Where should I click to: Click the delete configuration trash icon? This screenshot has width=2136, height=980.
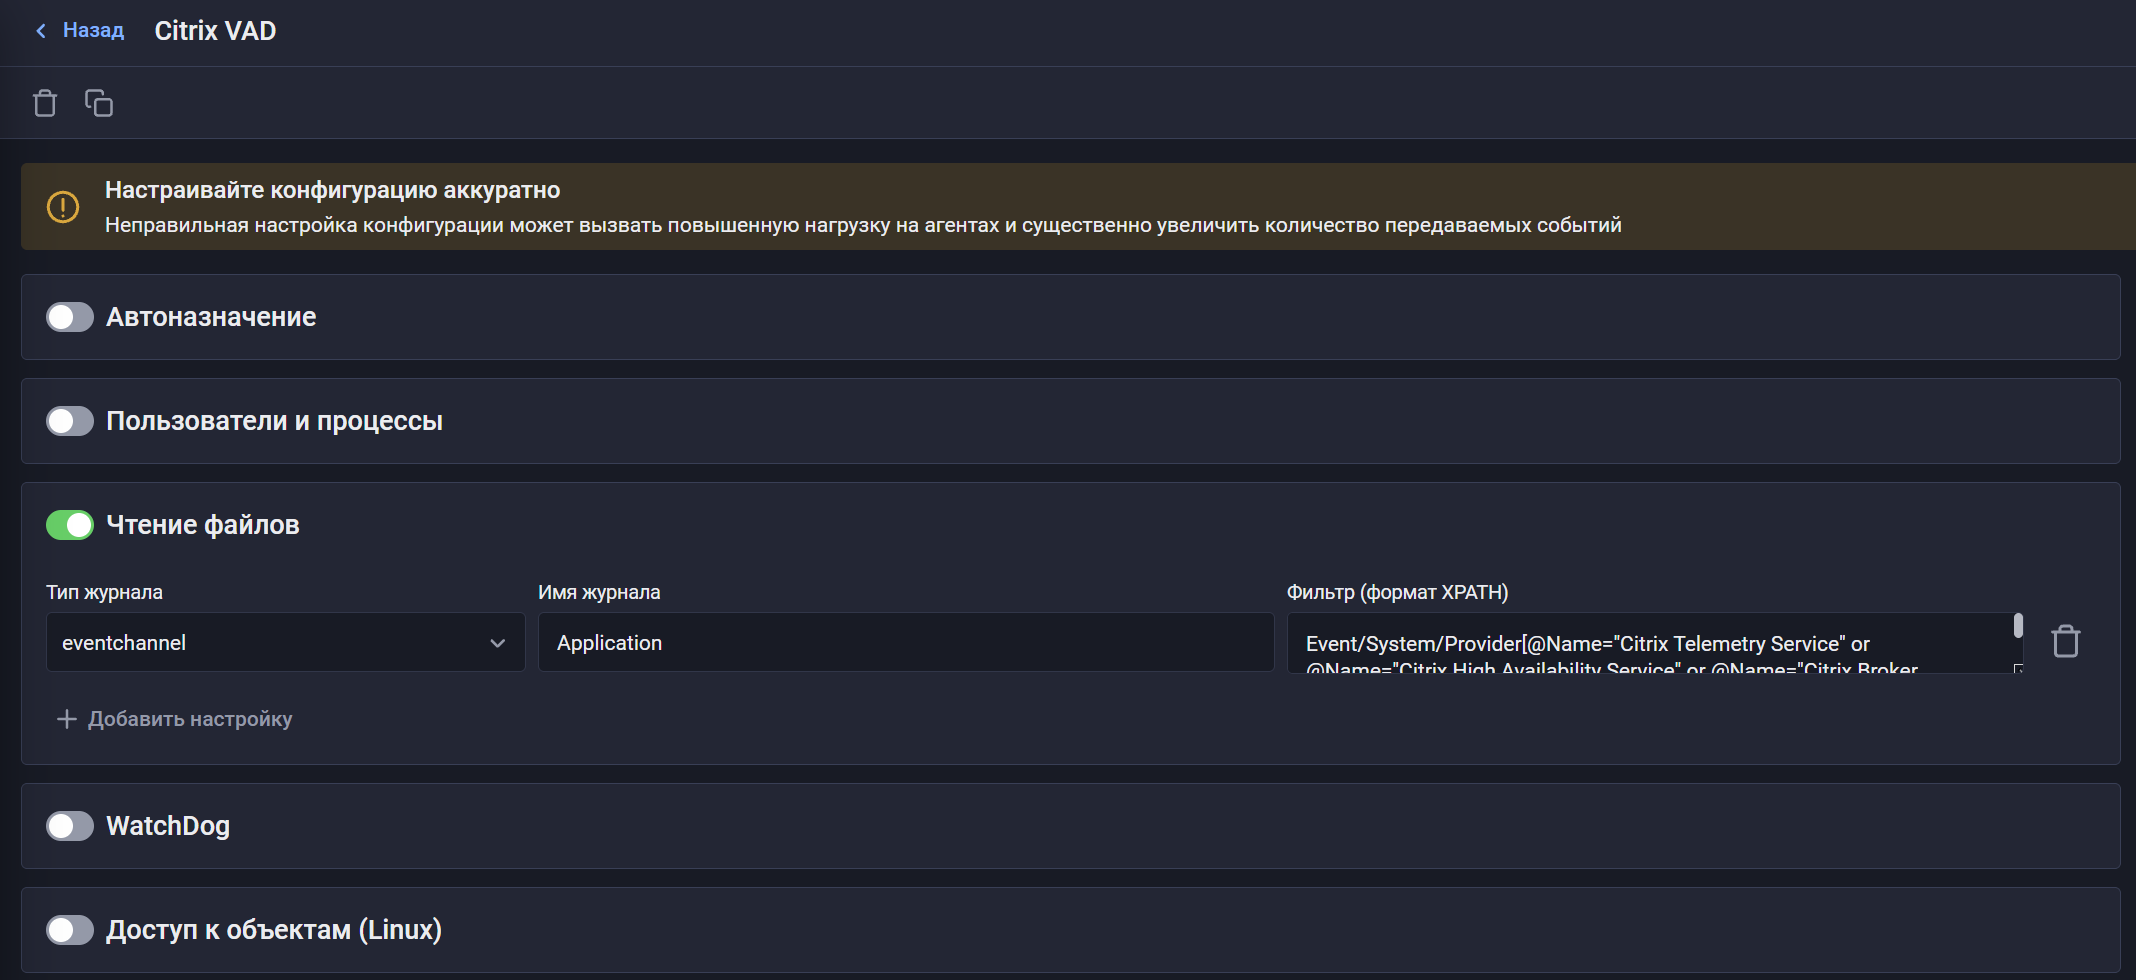[x=45, y=103]
